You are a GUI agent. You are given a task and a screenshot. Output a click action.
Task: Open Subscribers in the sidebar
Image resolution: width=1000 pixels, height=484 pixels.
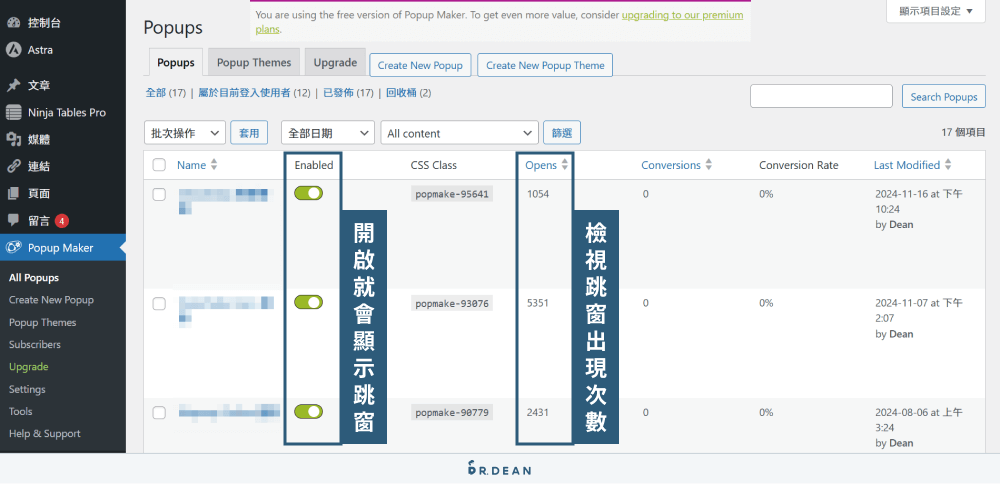coord(35,344)
